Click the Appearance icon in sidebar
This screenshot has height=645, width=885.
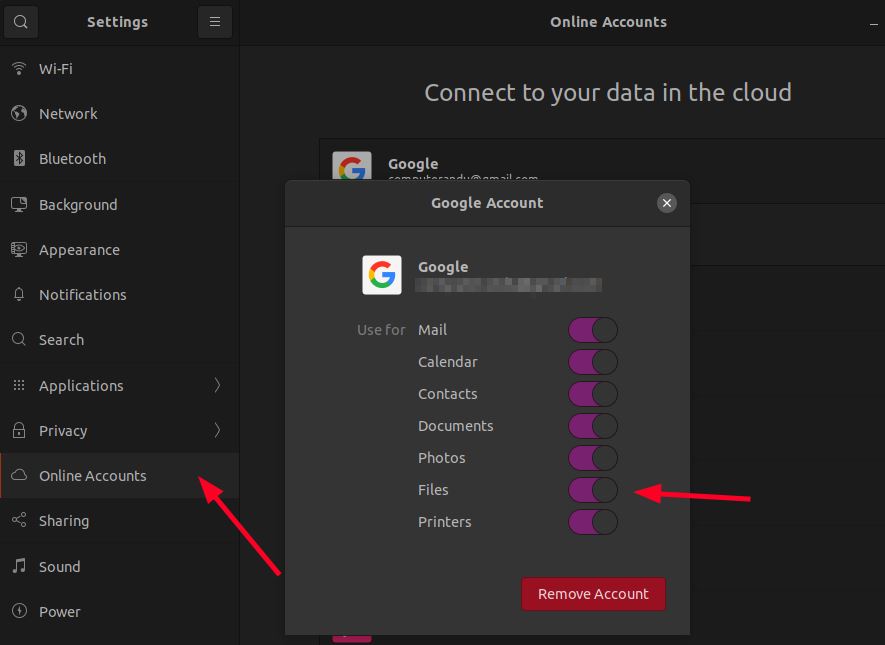pyautogui.click(x=19, y=249)
